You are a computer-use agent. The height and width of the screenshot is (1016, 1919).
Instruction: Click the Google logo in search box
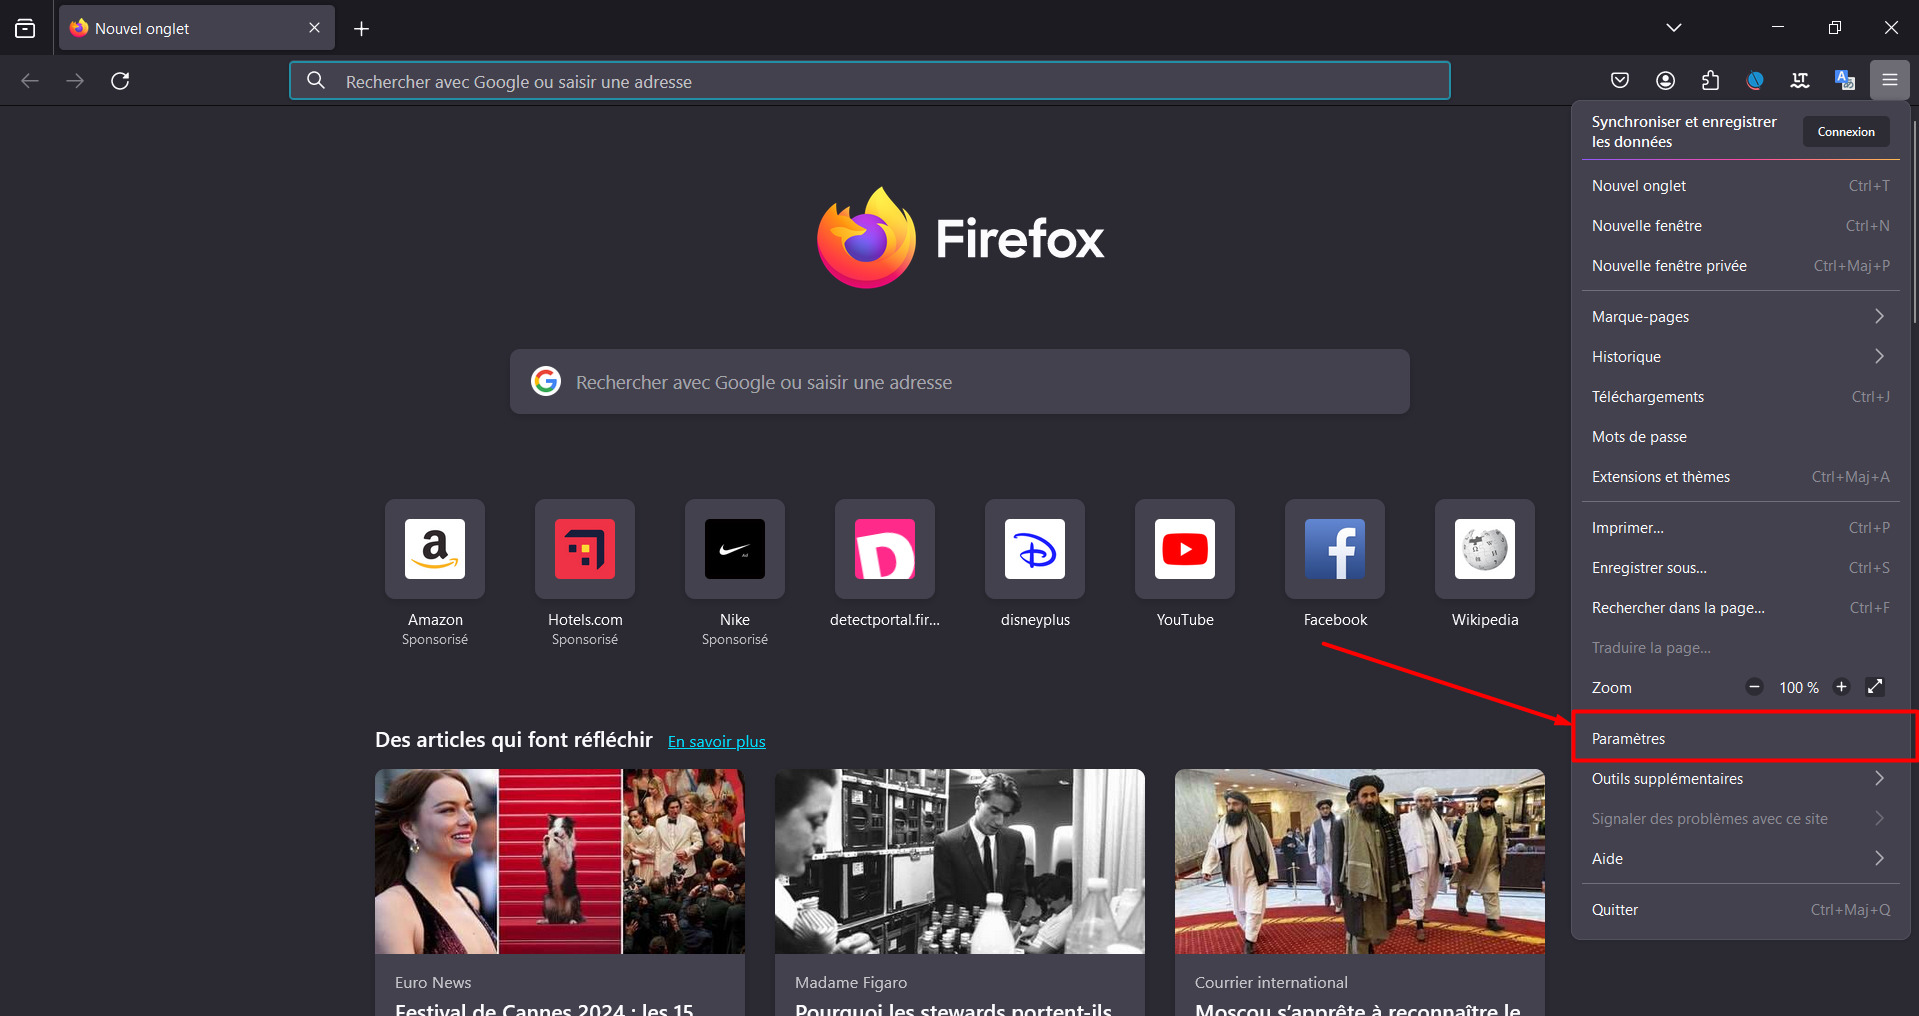click(545, 381)
